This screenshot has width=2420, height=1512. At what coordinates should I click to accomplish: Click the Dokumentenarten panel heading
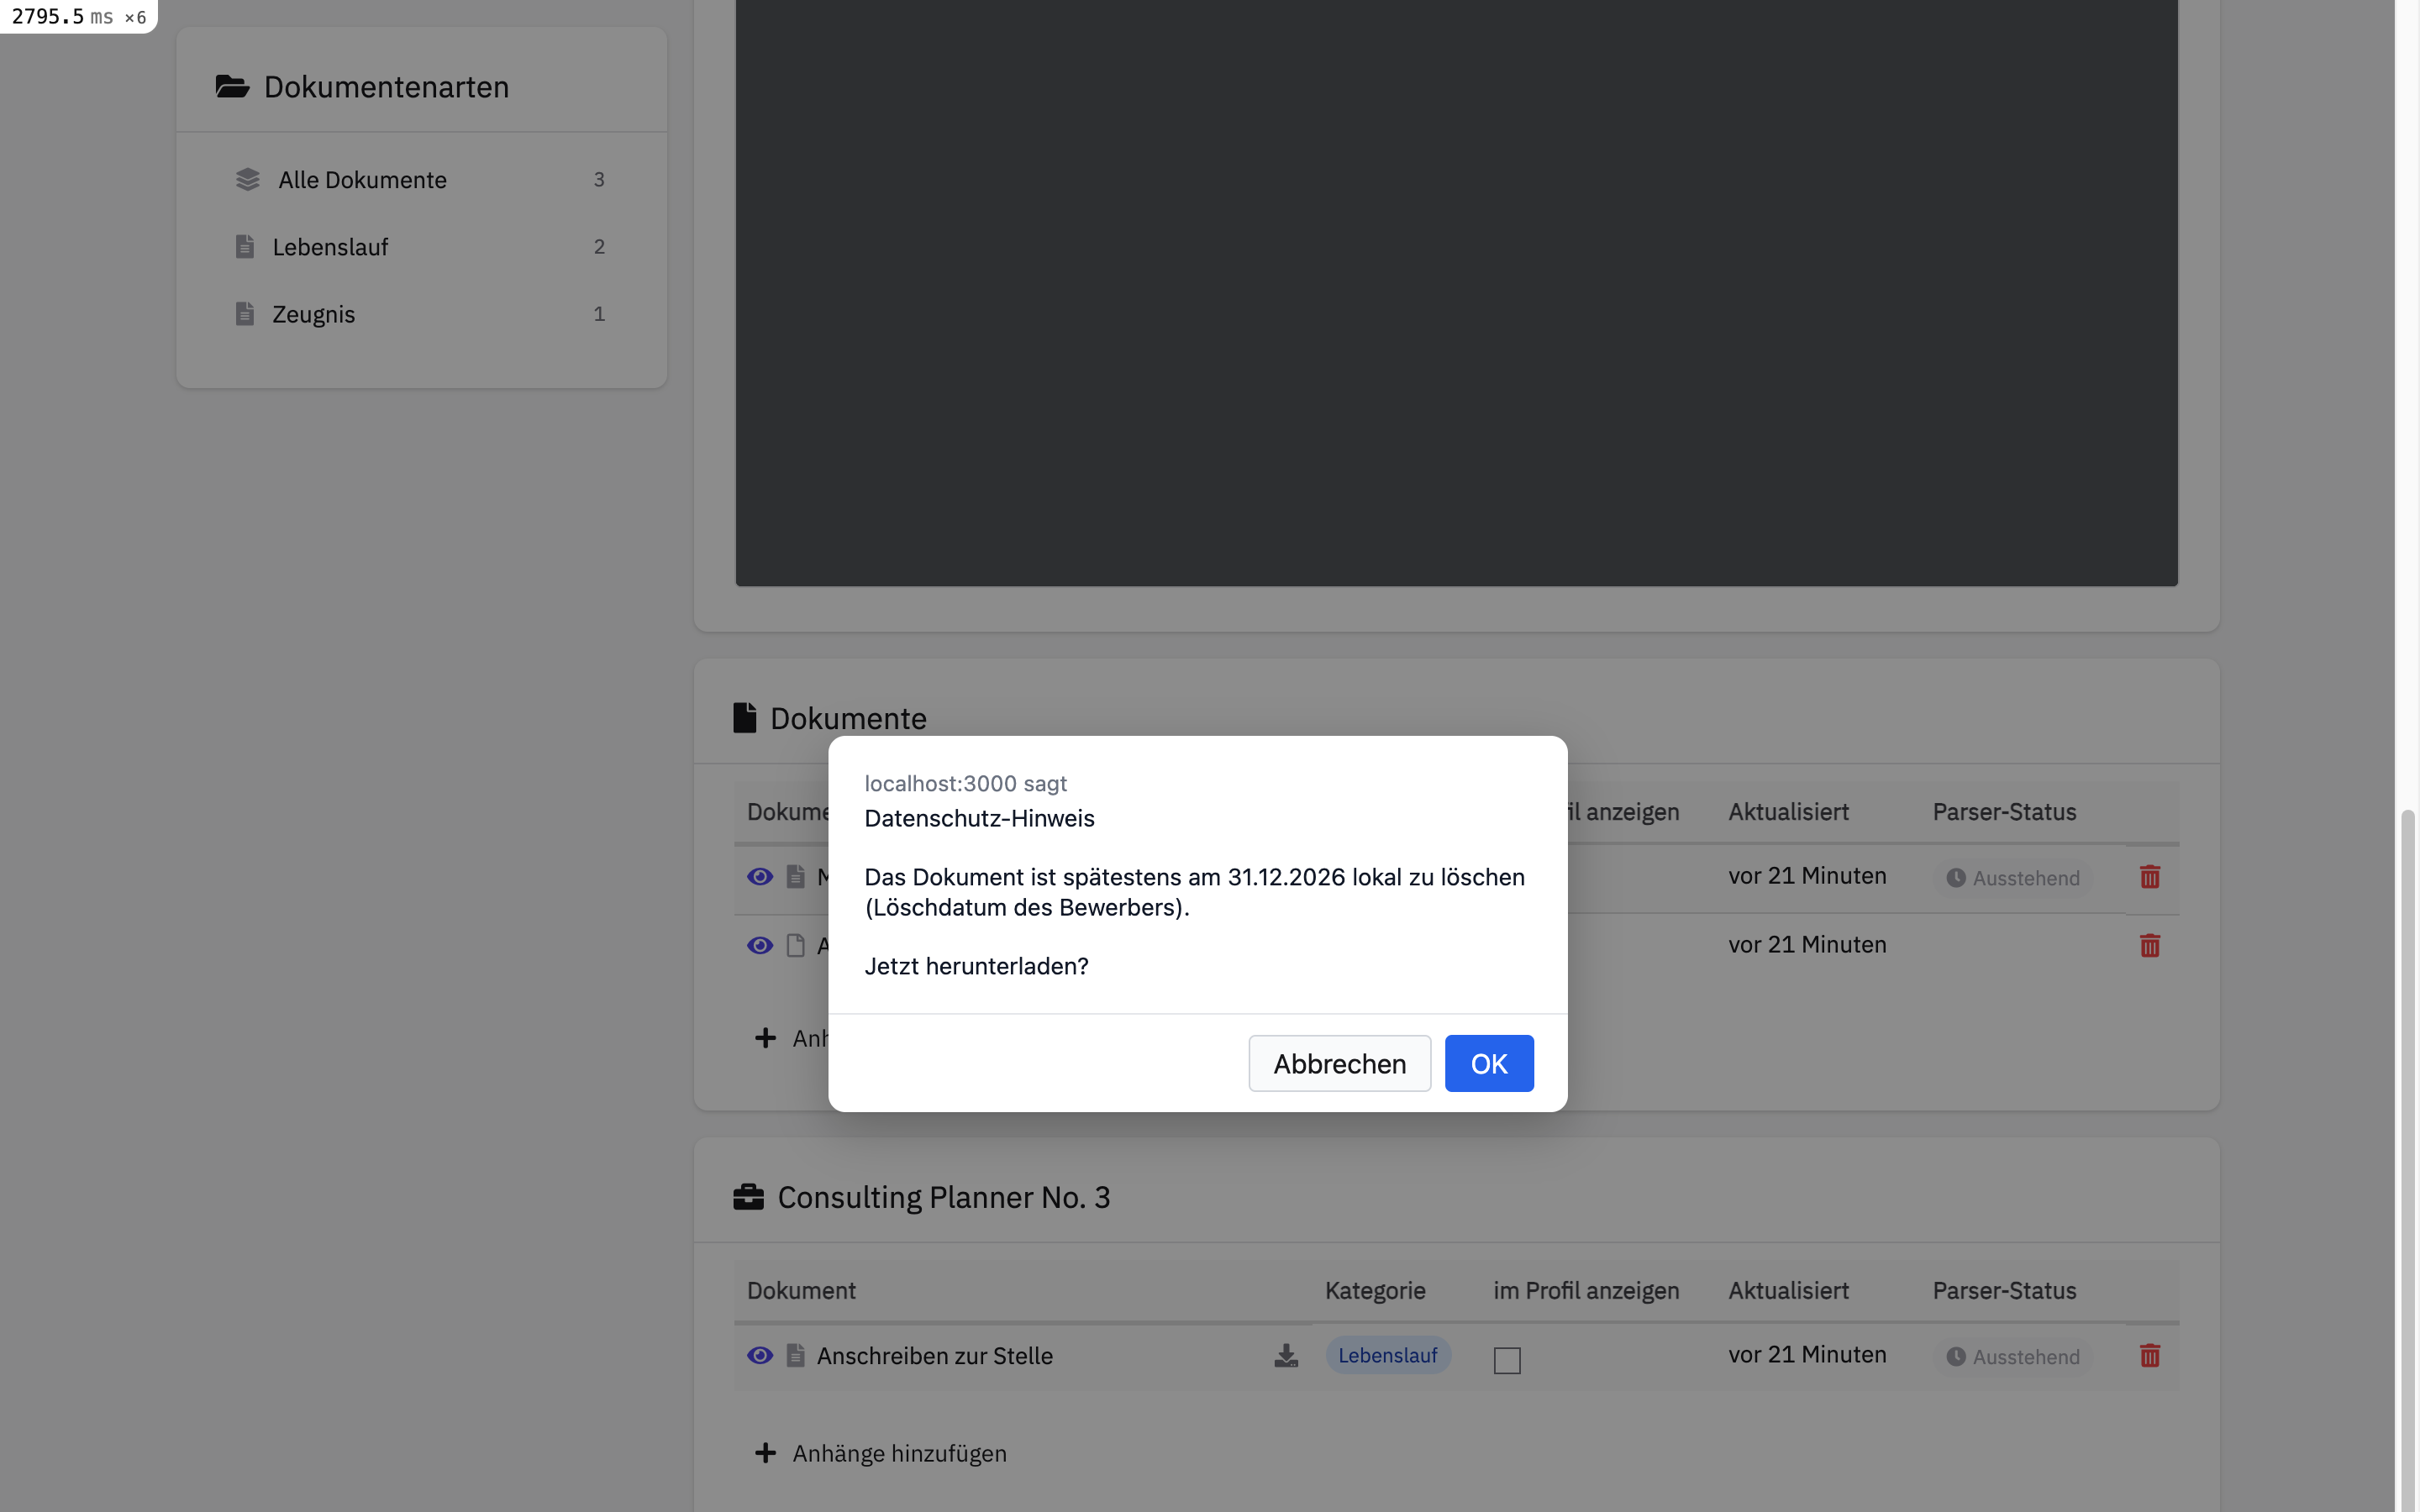[x=386, y=87]
